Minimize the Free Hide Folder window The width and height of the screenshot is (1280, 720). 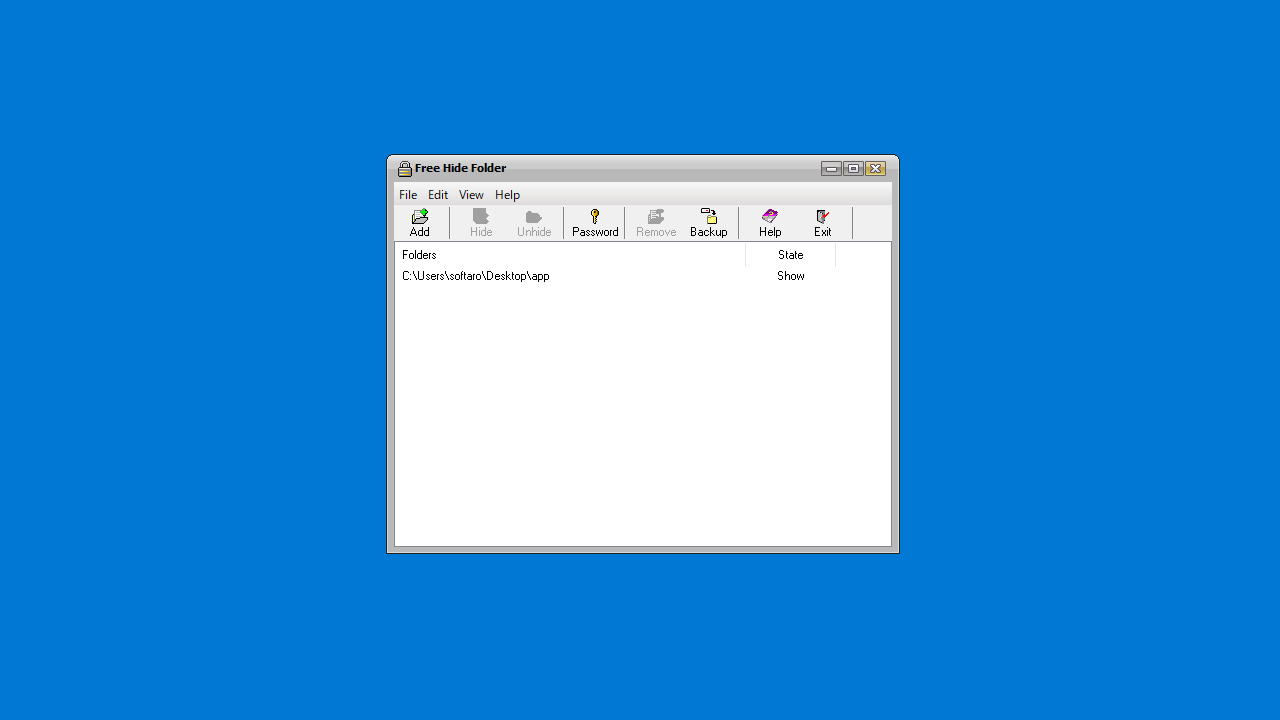[831, 169]
